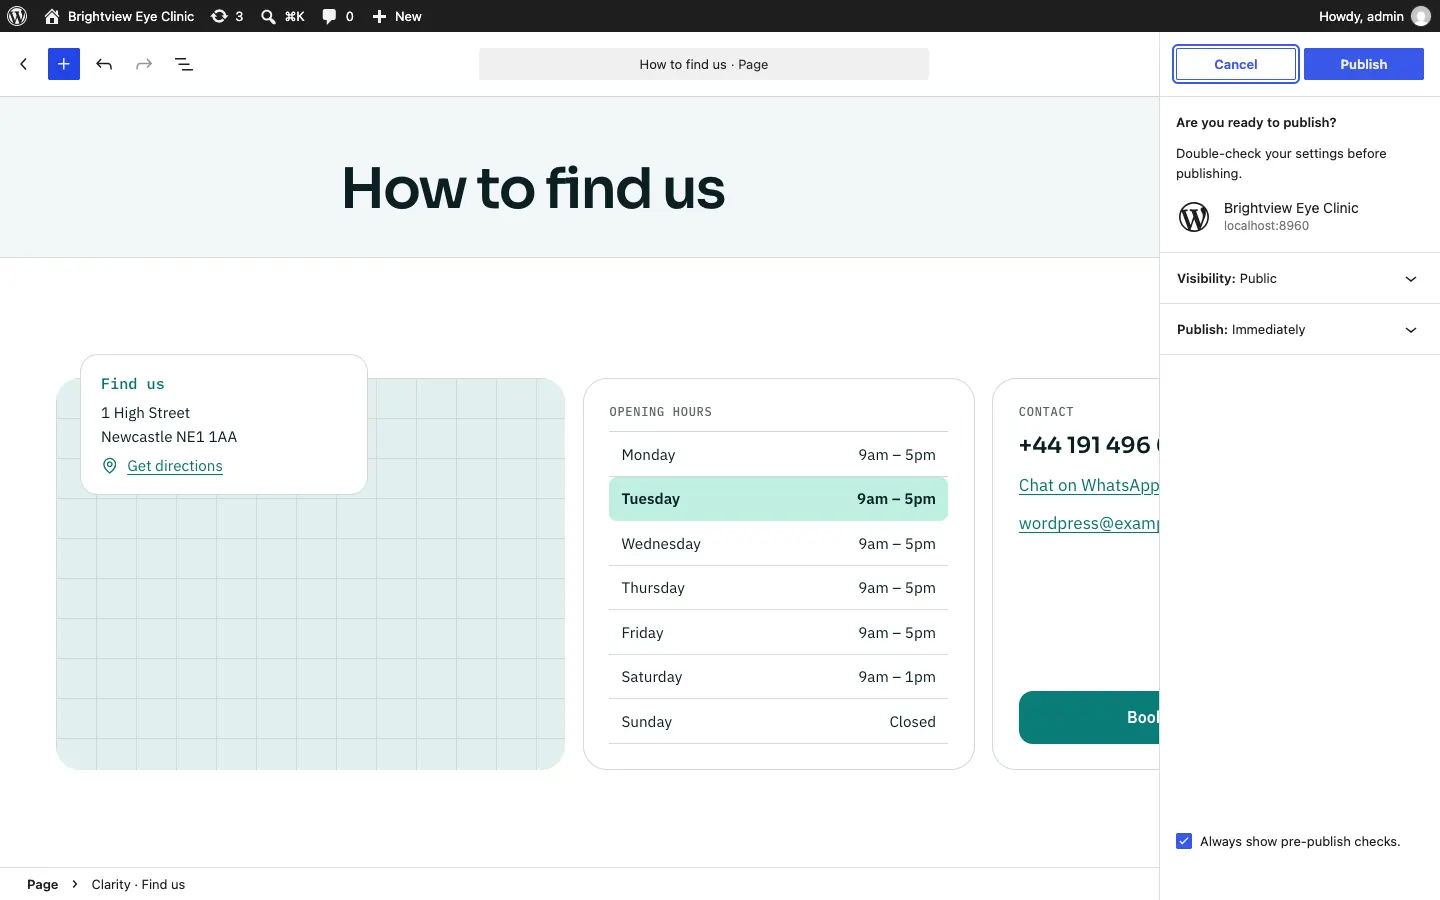The width and height of the screenshot is (1440, 900).
Task: Go back using the left chevron
Action: click(x=24, y=64)
